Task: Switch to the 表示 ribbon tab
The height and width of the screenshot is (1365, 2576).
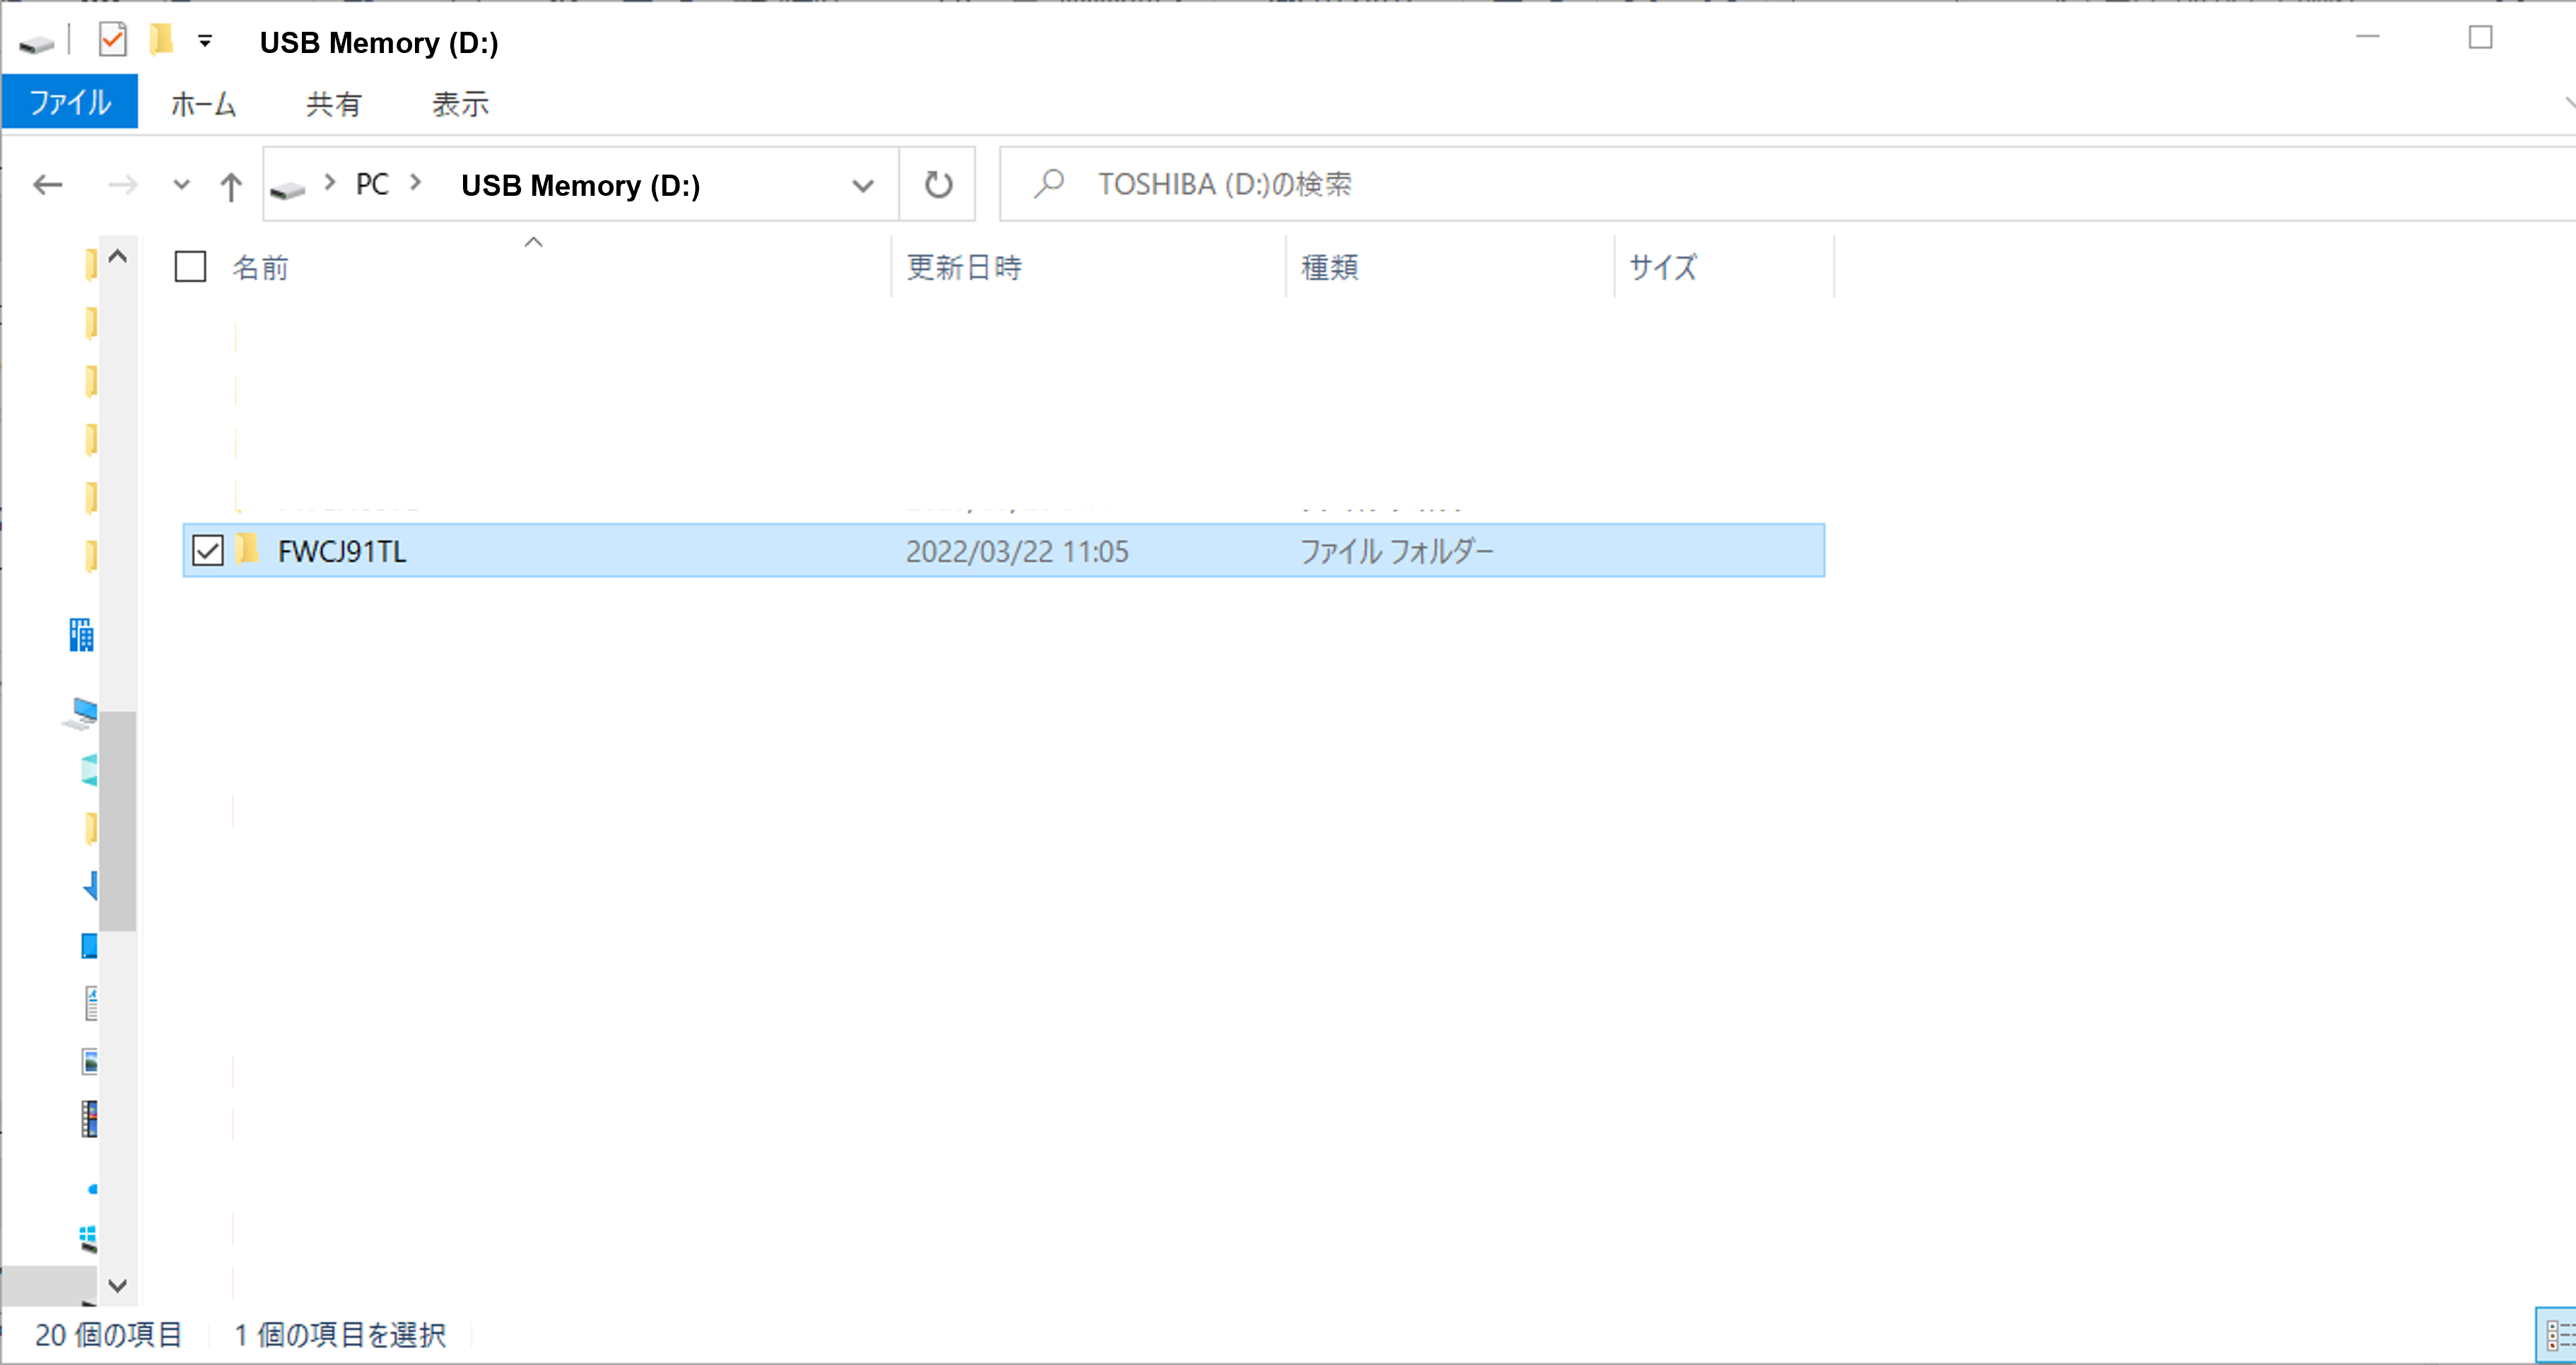Action: [460, 104]
